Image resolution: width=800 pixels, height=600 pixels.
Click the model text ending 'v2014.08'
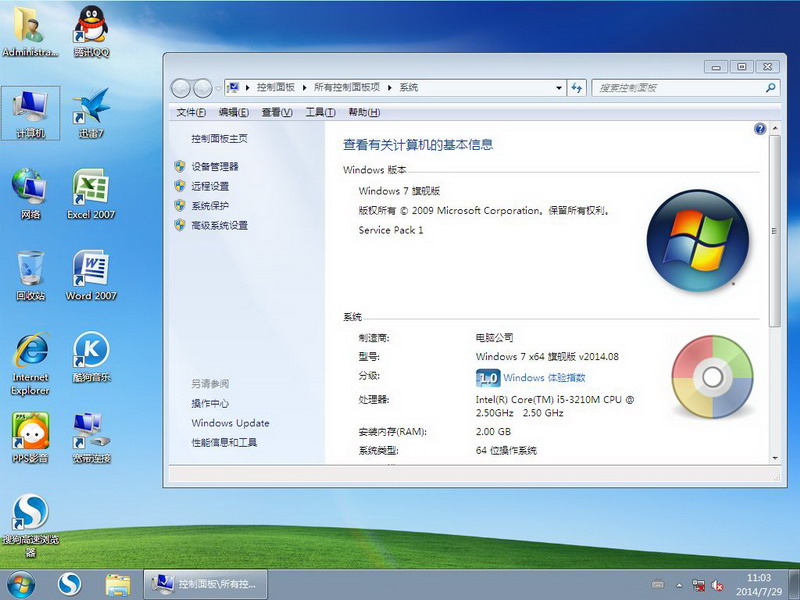coord(547,357)
